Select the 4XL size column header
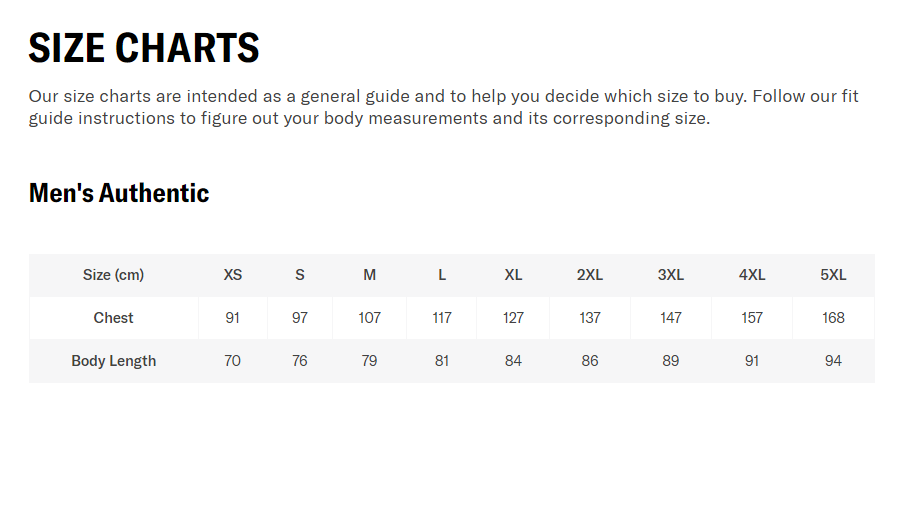This screenshot has width=898, height=521. [752, 275]
